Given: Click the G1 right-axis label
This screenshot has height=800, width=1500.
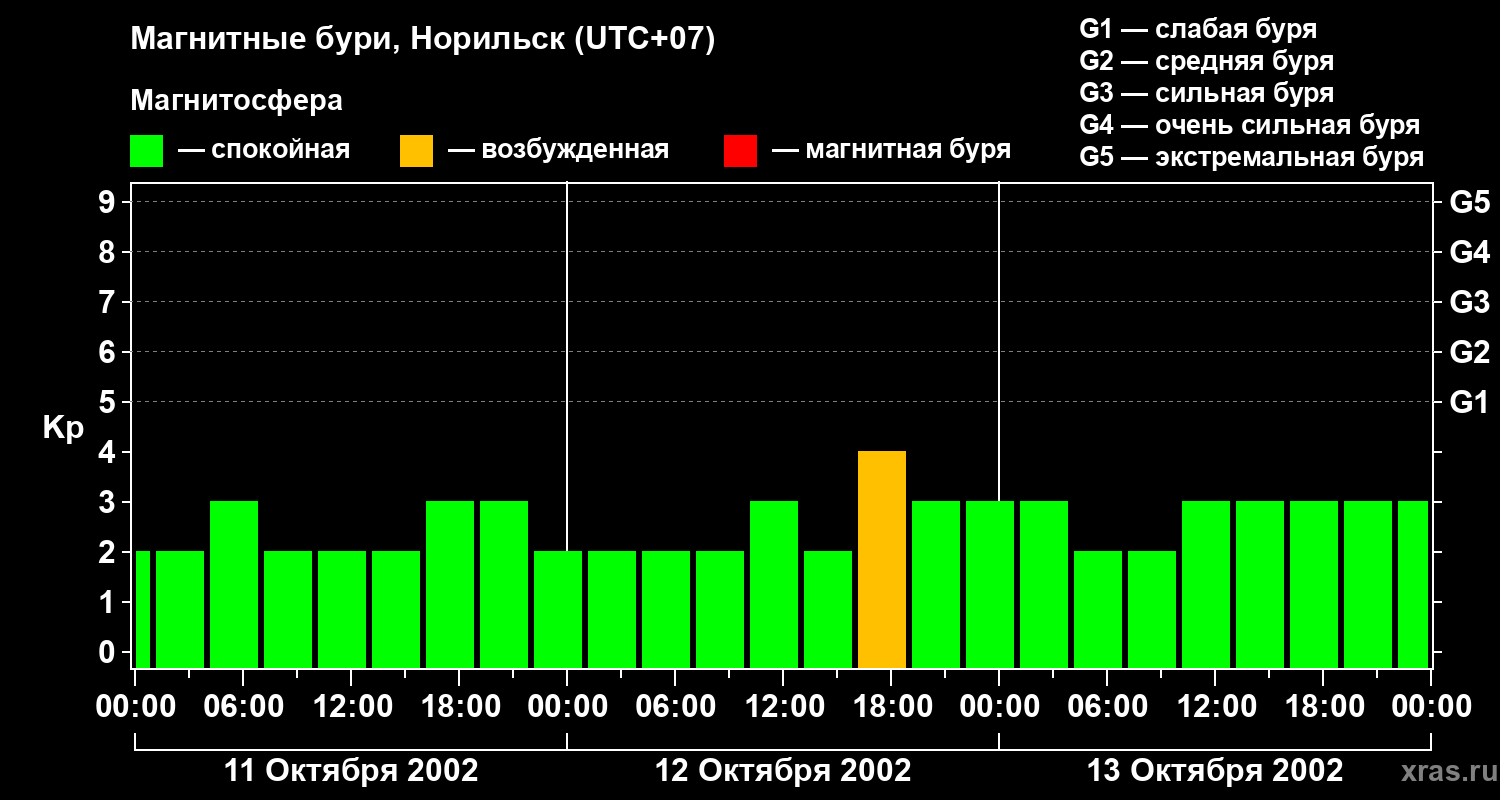Looking at the screenshot, I should [x=1470, y=403].
